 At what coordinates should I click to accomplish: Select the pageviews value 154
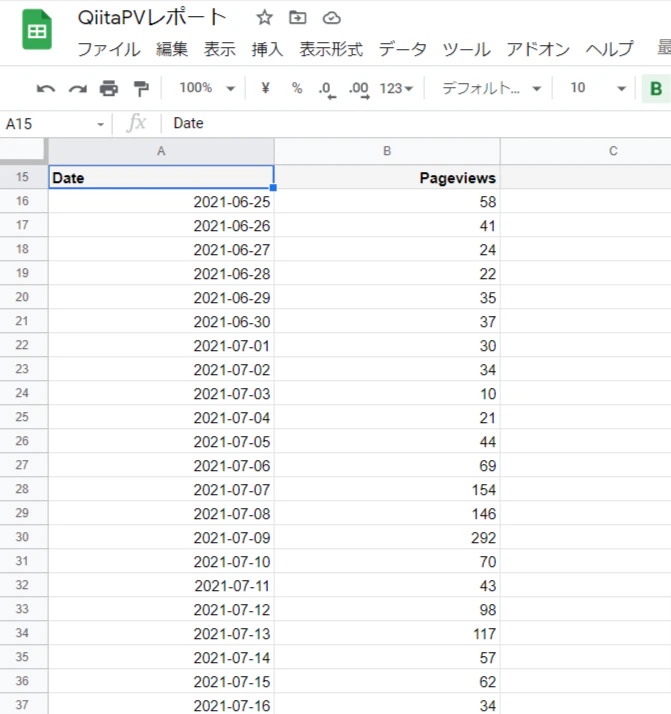pyautogui.click(x=387, y=489)
